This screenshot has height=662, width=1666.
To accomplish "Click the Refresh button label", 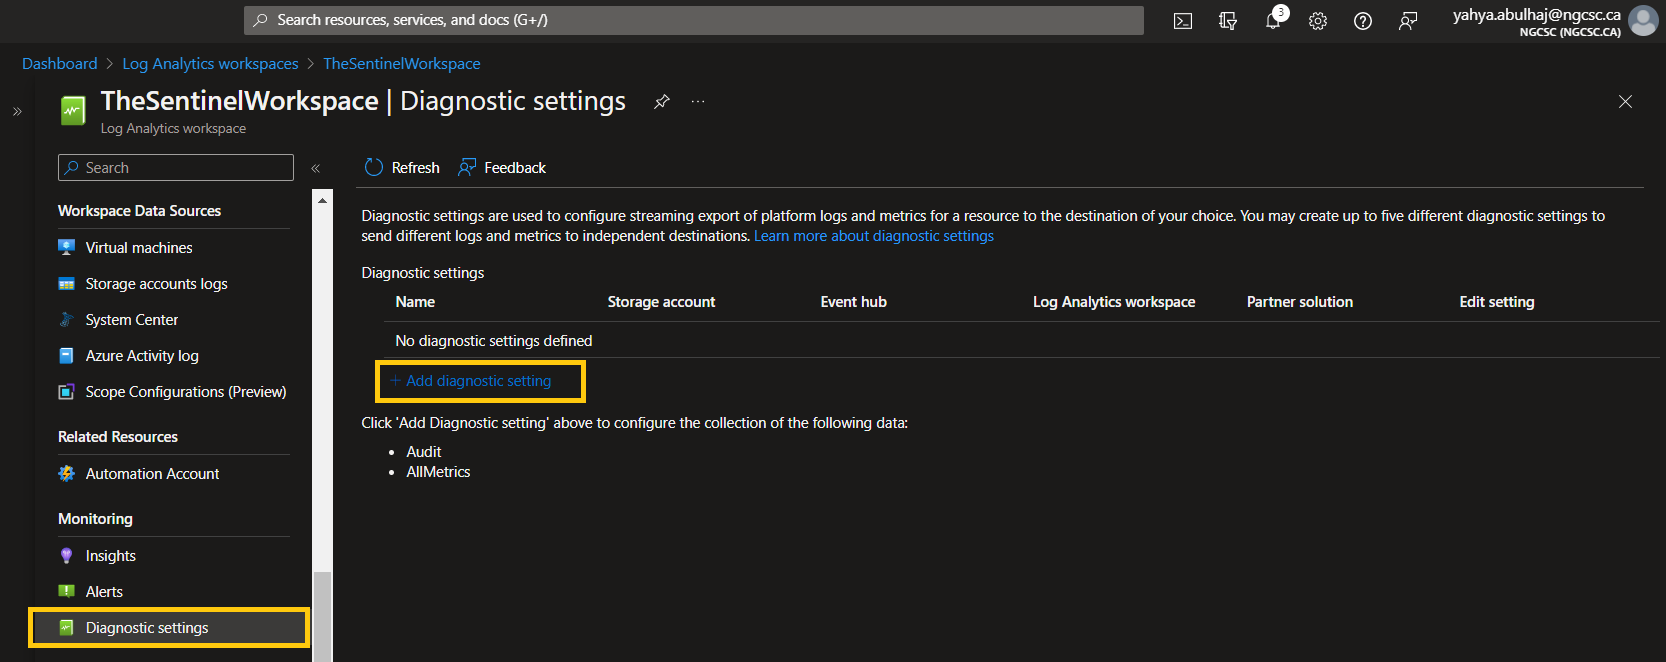I will pyautogui.click(x=415, y=168).
